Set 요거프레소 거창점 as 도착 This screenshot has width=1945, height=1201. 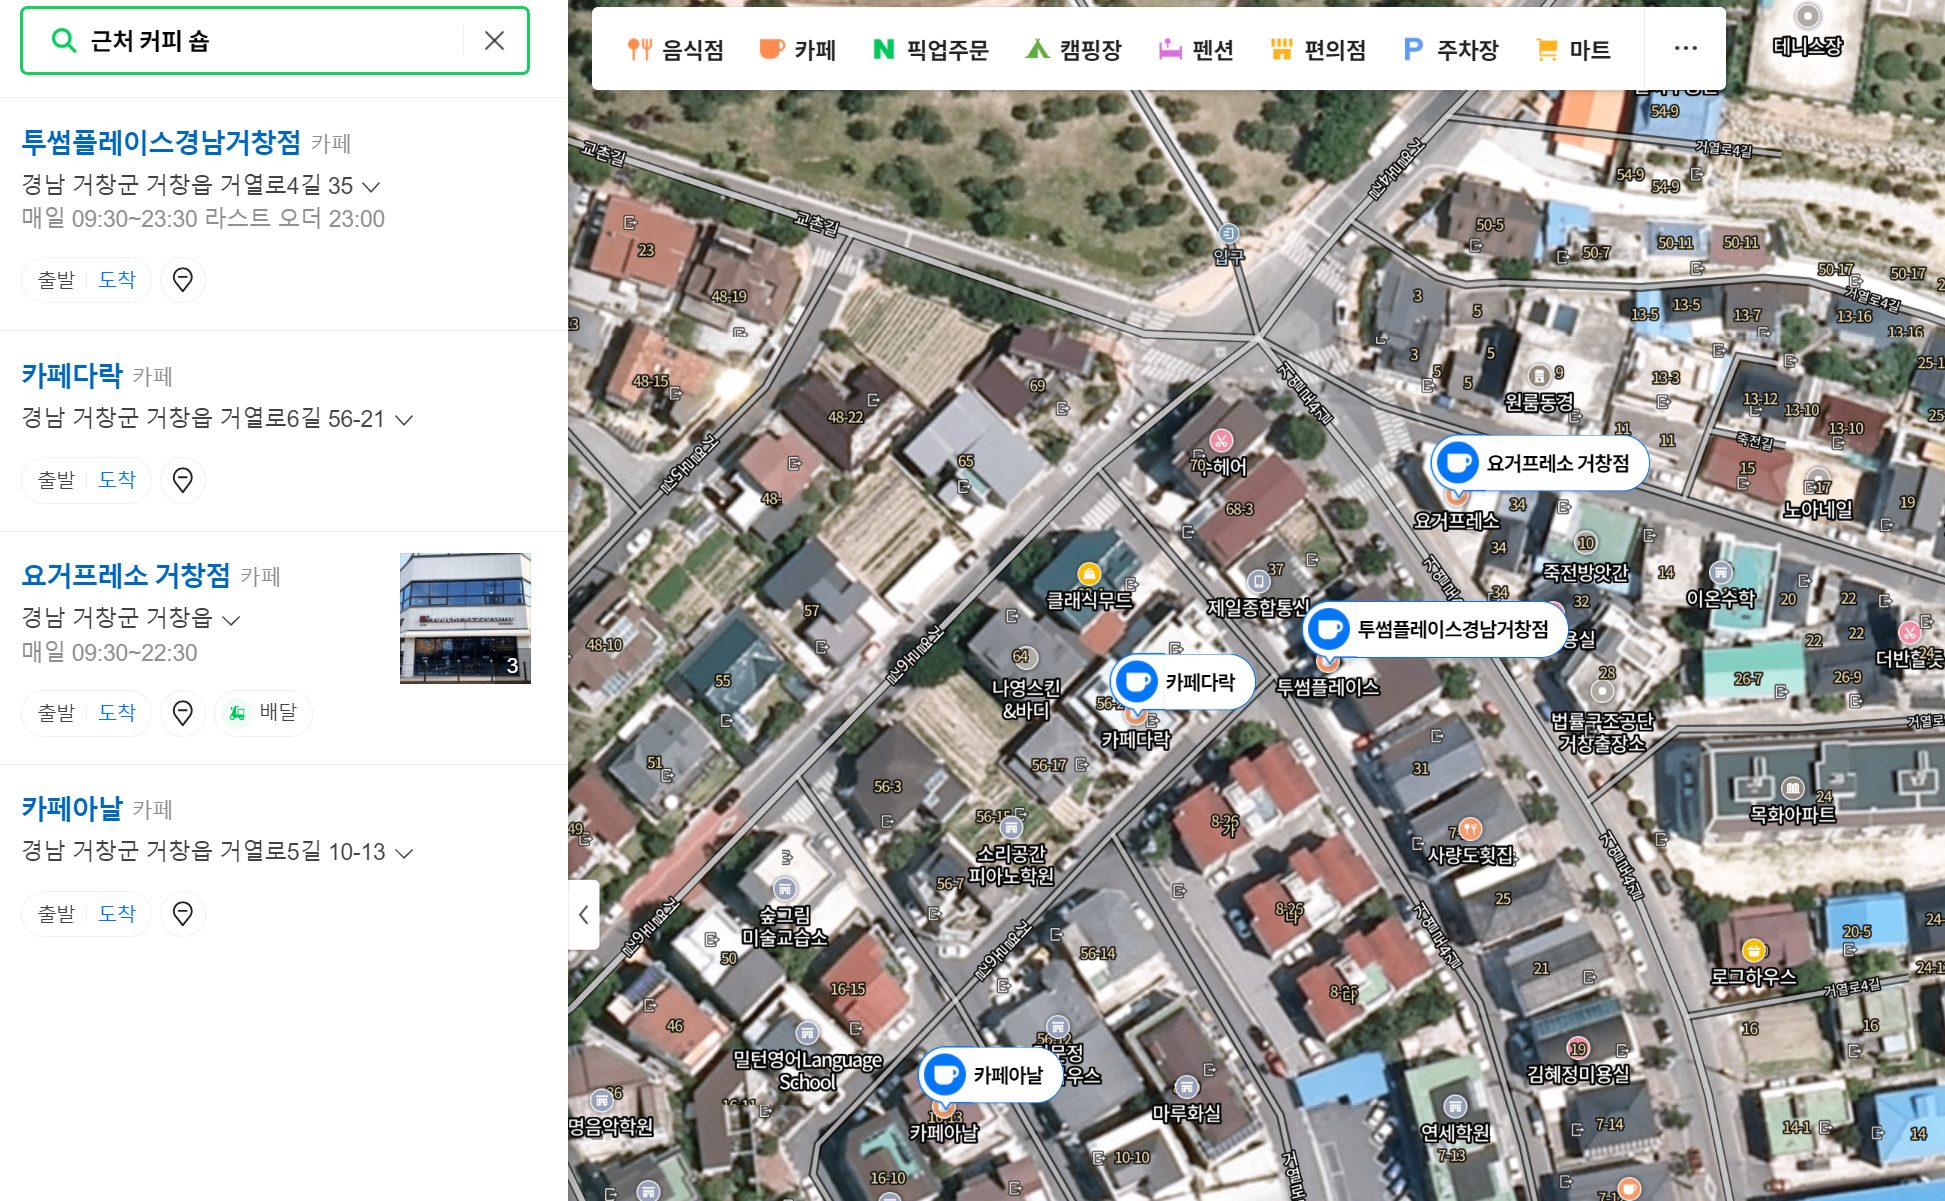pyautogui.click(x=117, y=713)
